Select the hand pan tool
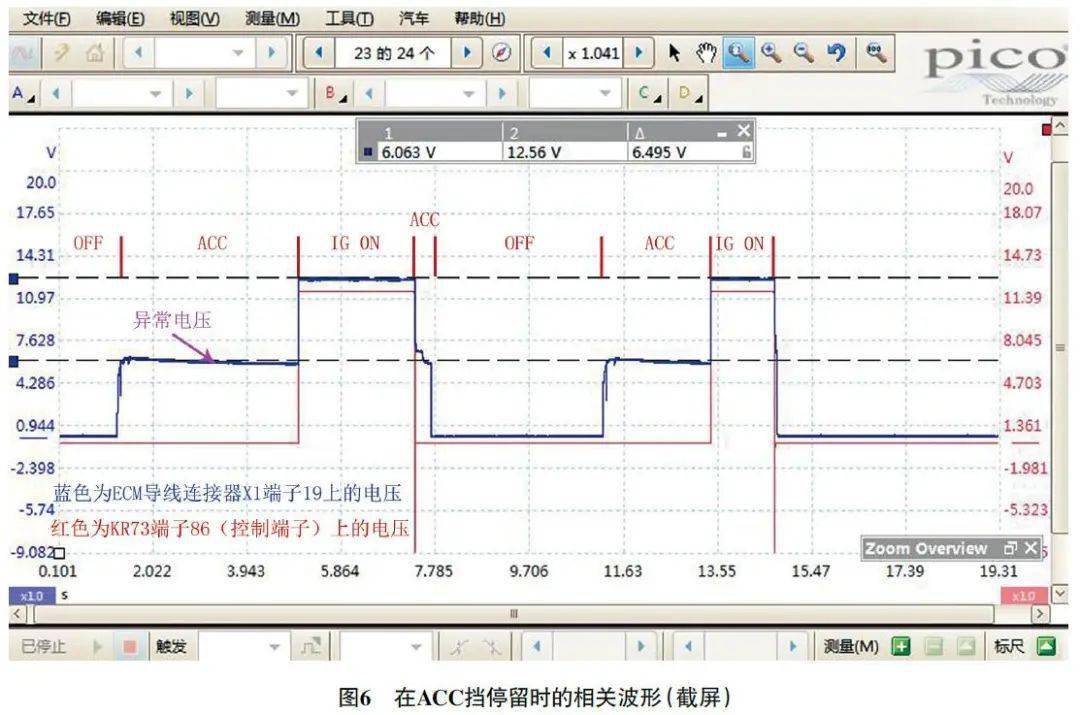Screen dimensions: 1080x715 click(706, 53)
